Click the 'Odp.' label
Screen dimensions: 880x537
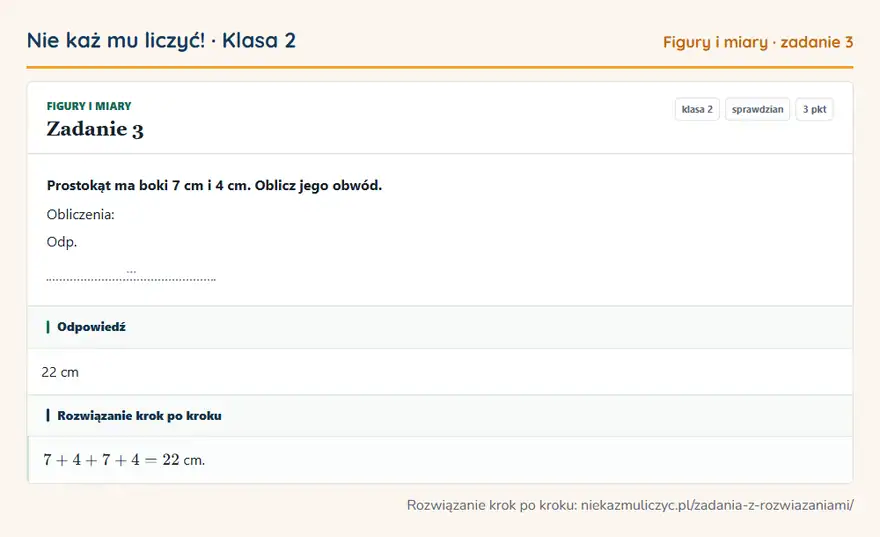tap(62, 242)
